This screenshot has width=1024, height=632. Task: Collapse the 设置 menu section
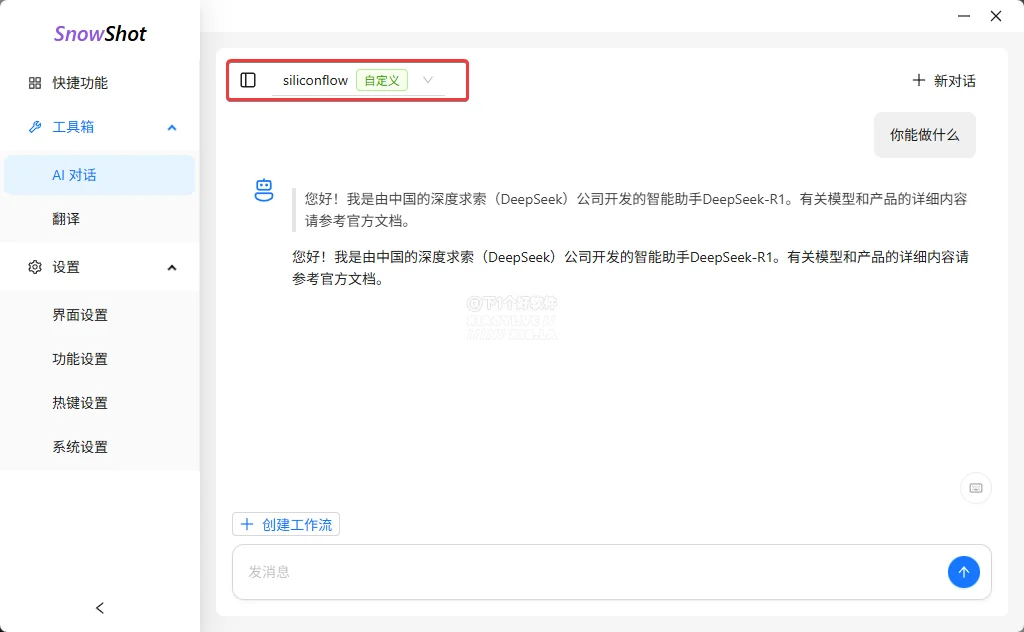(100, 267)
